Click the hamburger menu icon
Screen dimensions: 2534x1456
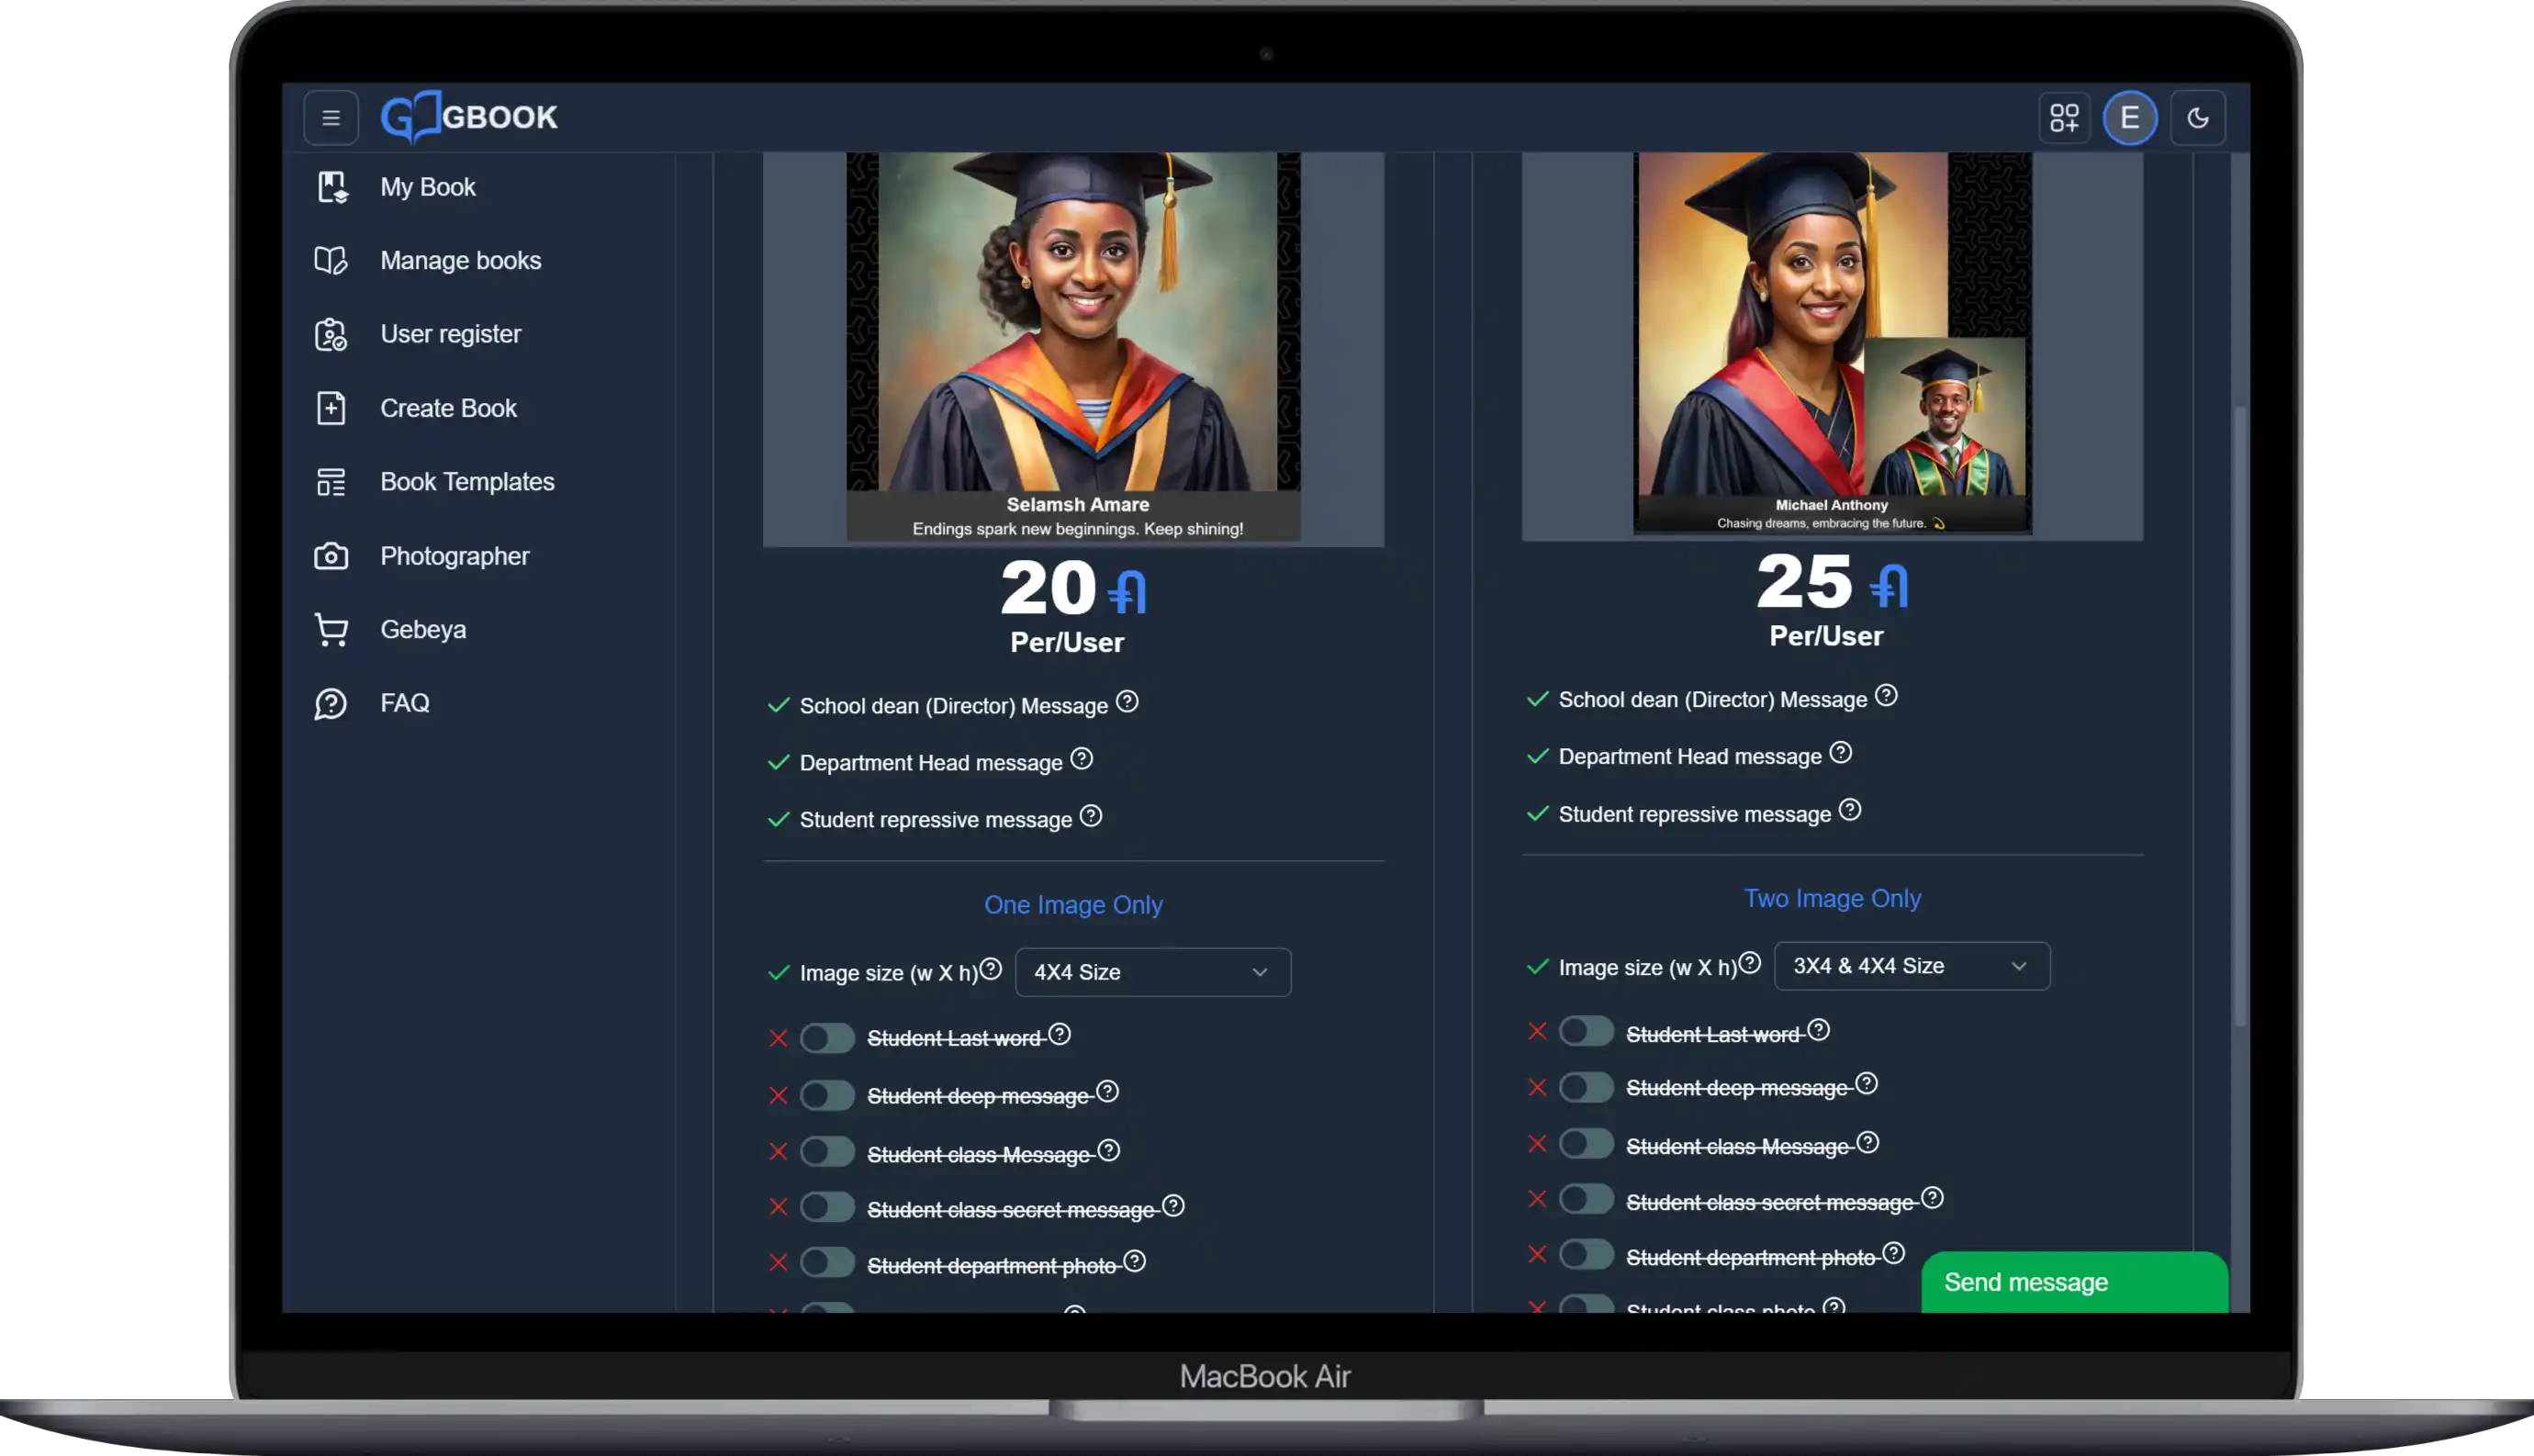point(331,118)
